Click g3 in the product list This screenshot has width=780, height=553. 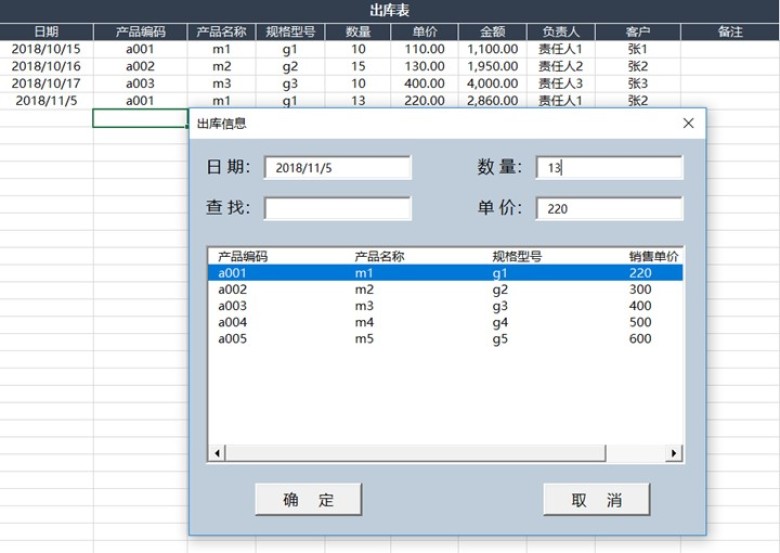500,306
